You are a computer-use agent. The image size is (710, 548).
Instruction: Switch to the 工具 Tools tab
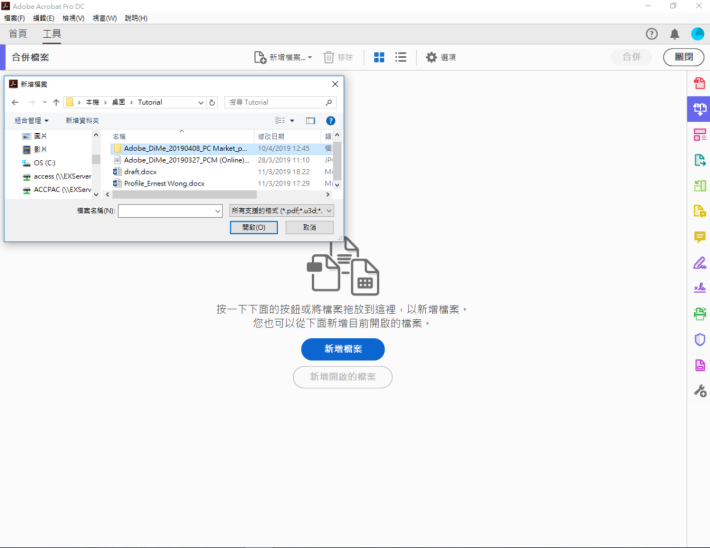coord(52,34)
